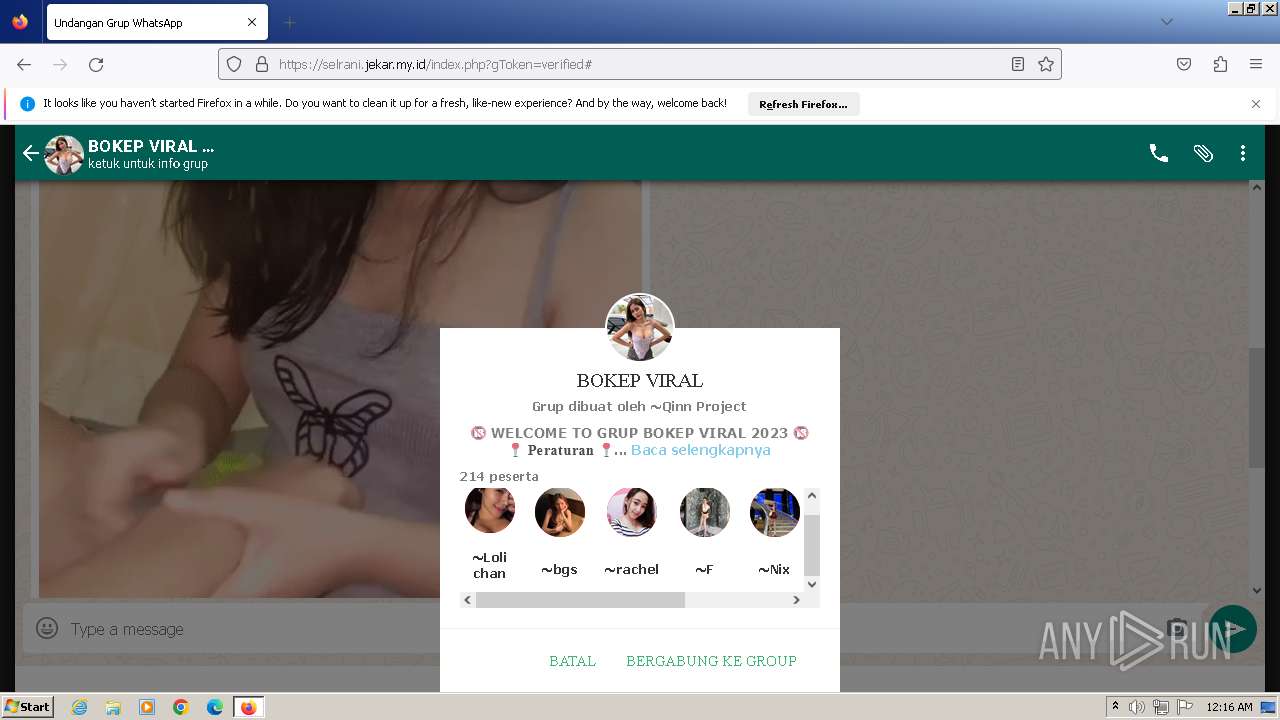Image resolution: width=1280 pixels, height=720 pixels.
Task: Open the Windows Start button
Action: 28,707
